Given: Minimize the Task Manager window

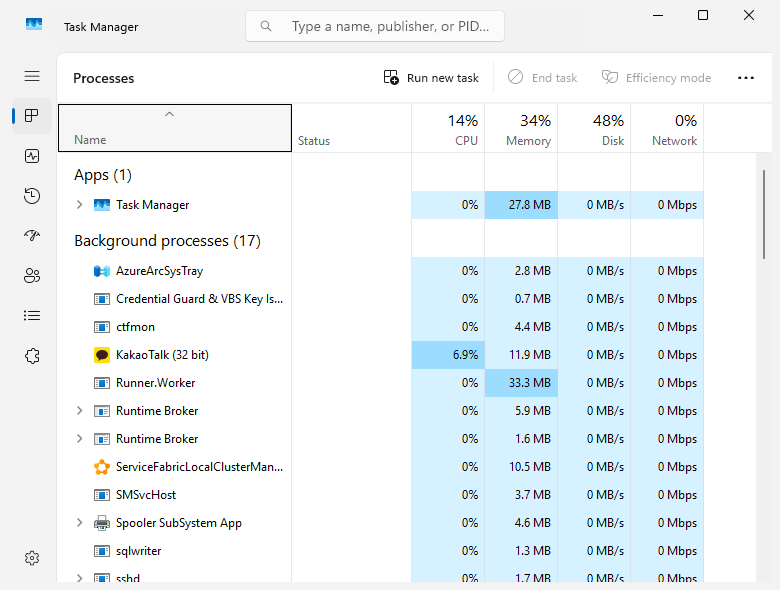Looking at the screenshot, I should (658, 15).
